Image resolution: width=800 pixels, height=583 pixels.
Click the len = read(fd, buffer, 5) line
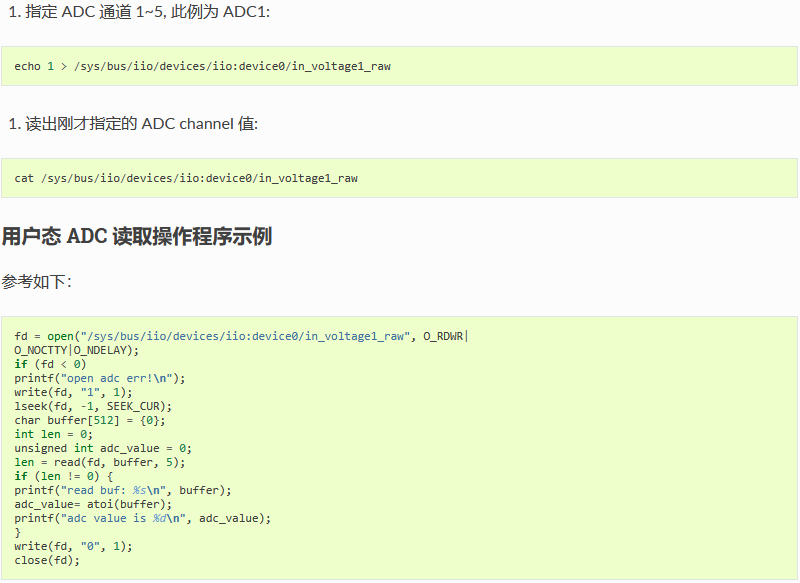click(99, 462)
